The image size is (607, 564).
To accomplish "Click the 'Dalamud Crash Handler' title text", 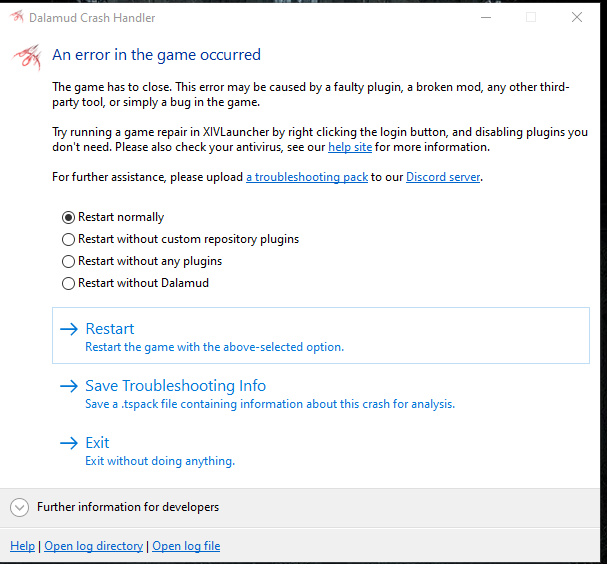I will (x=92, y=18).
